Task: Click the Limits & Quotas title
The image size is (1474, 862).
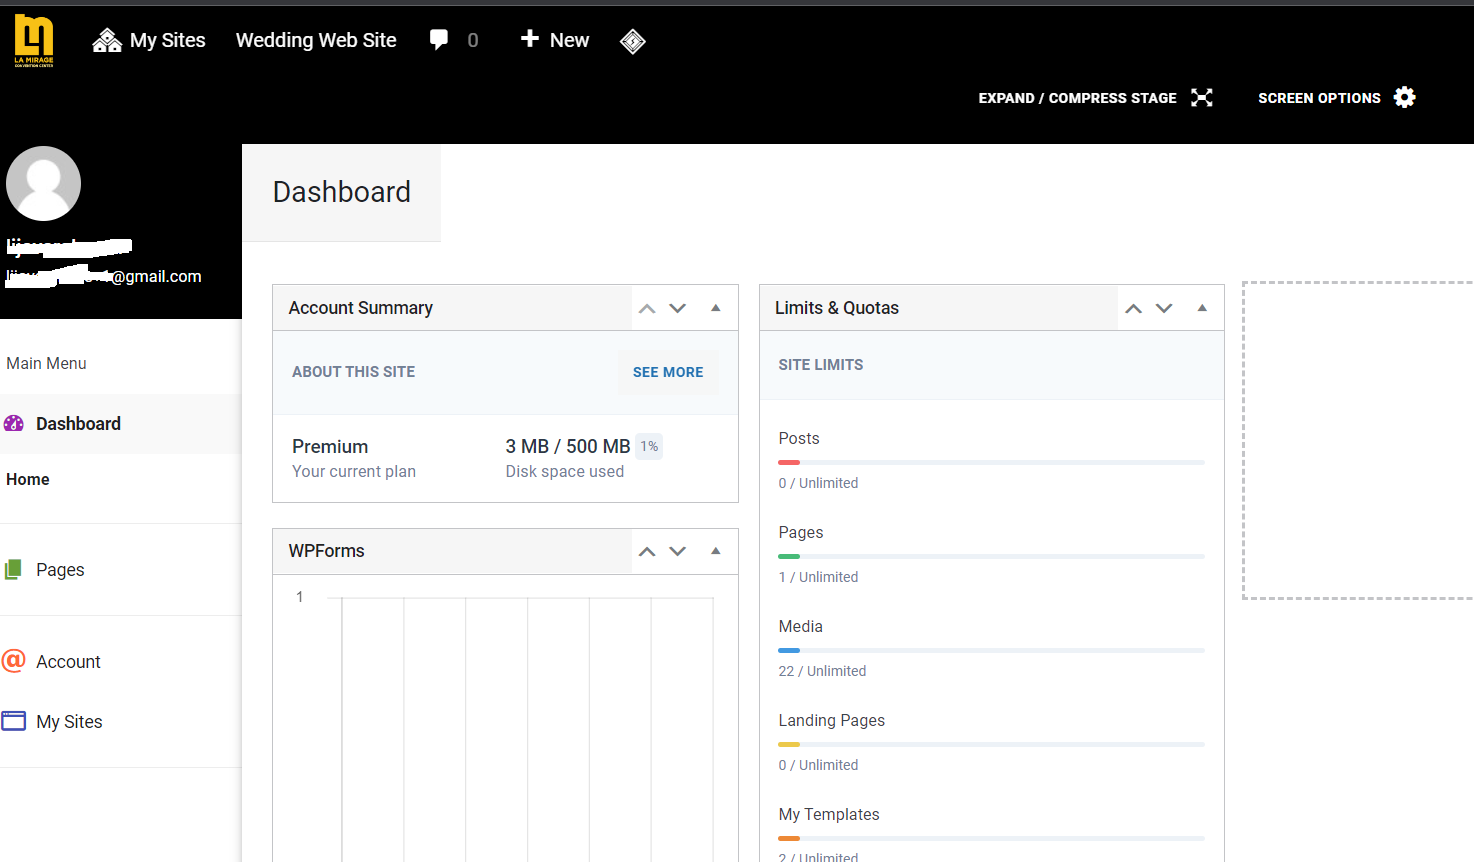Action: click(836, 308)
